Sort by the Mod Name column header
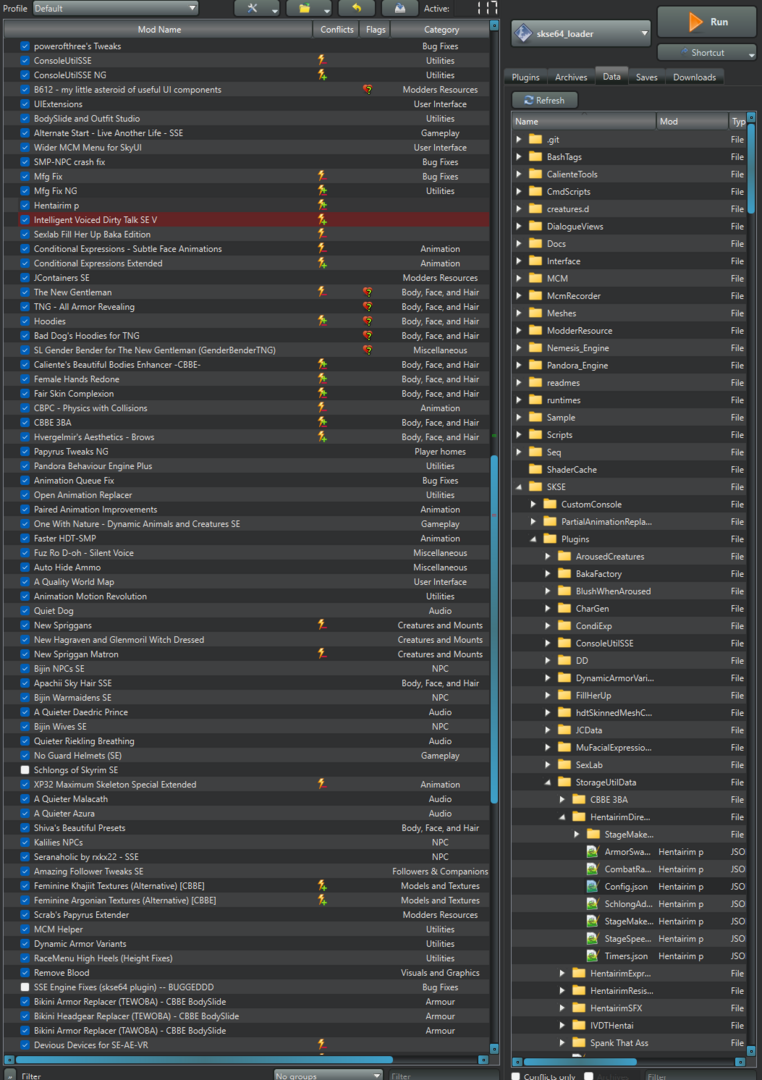This screenshot has width=762, height=1080. (158, 30)
